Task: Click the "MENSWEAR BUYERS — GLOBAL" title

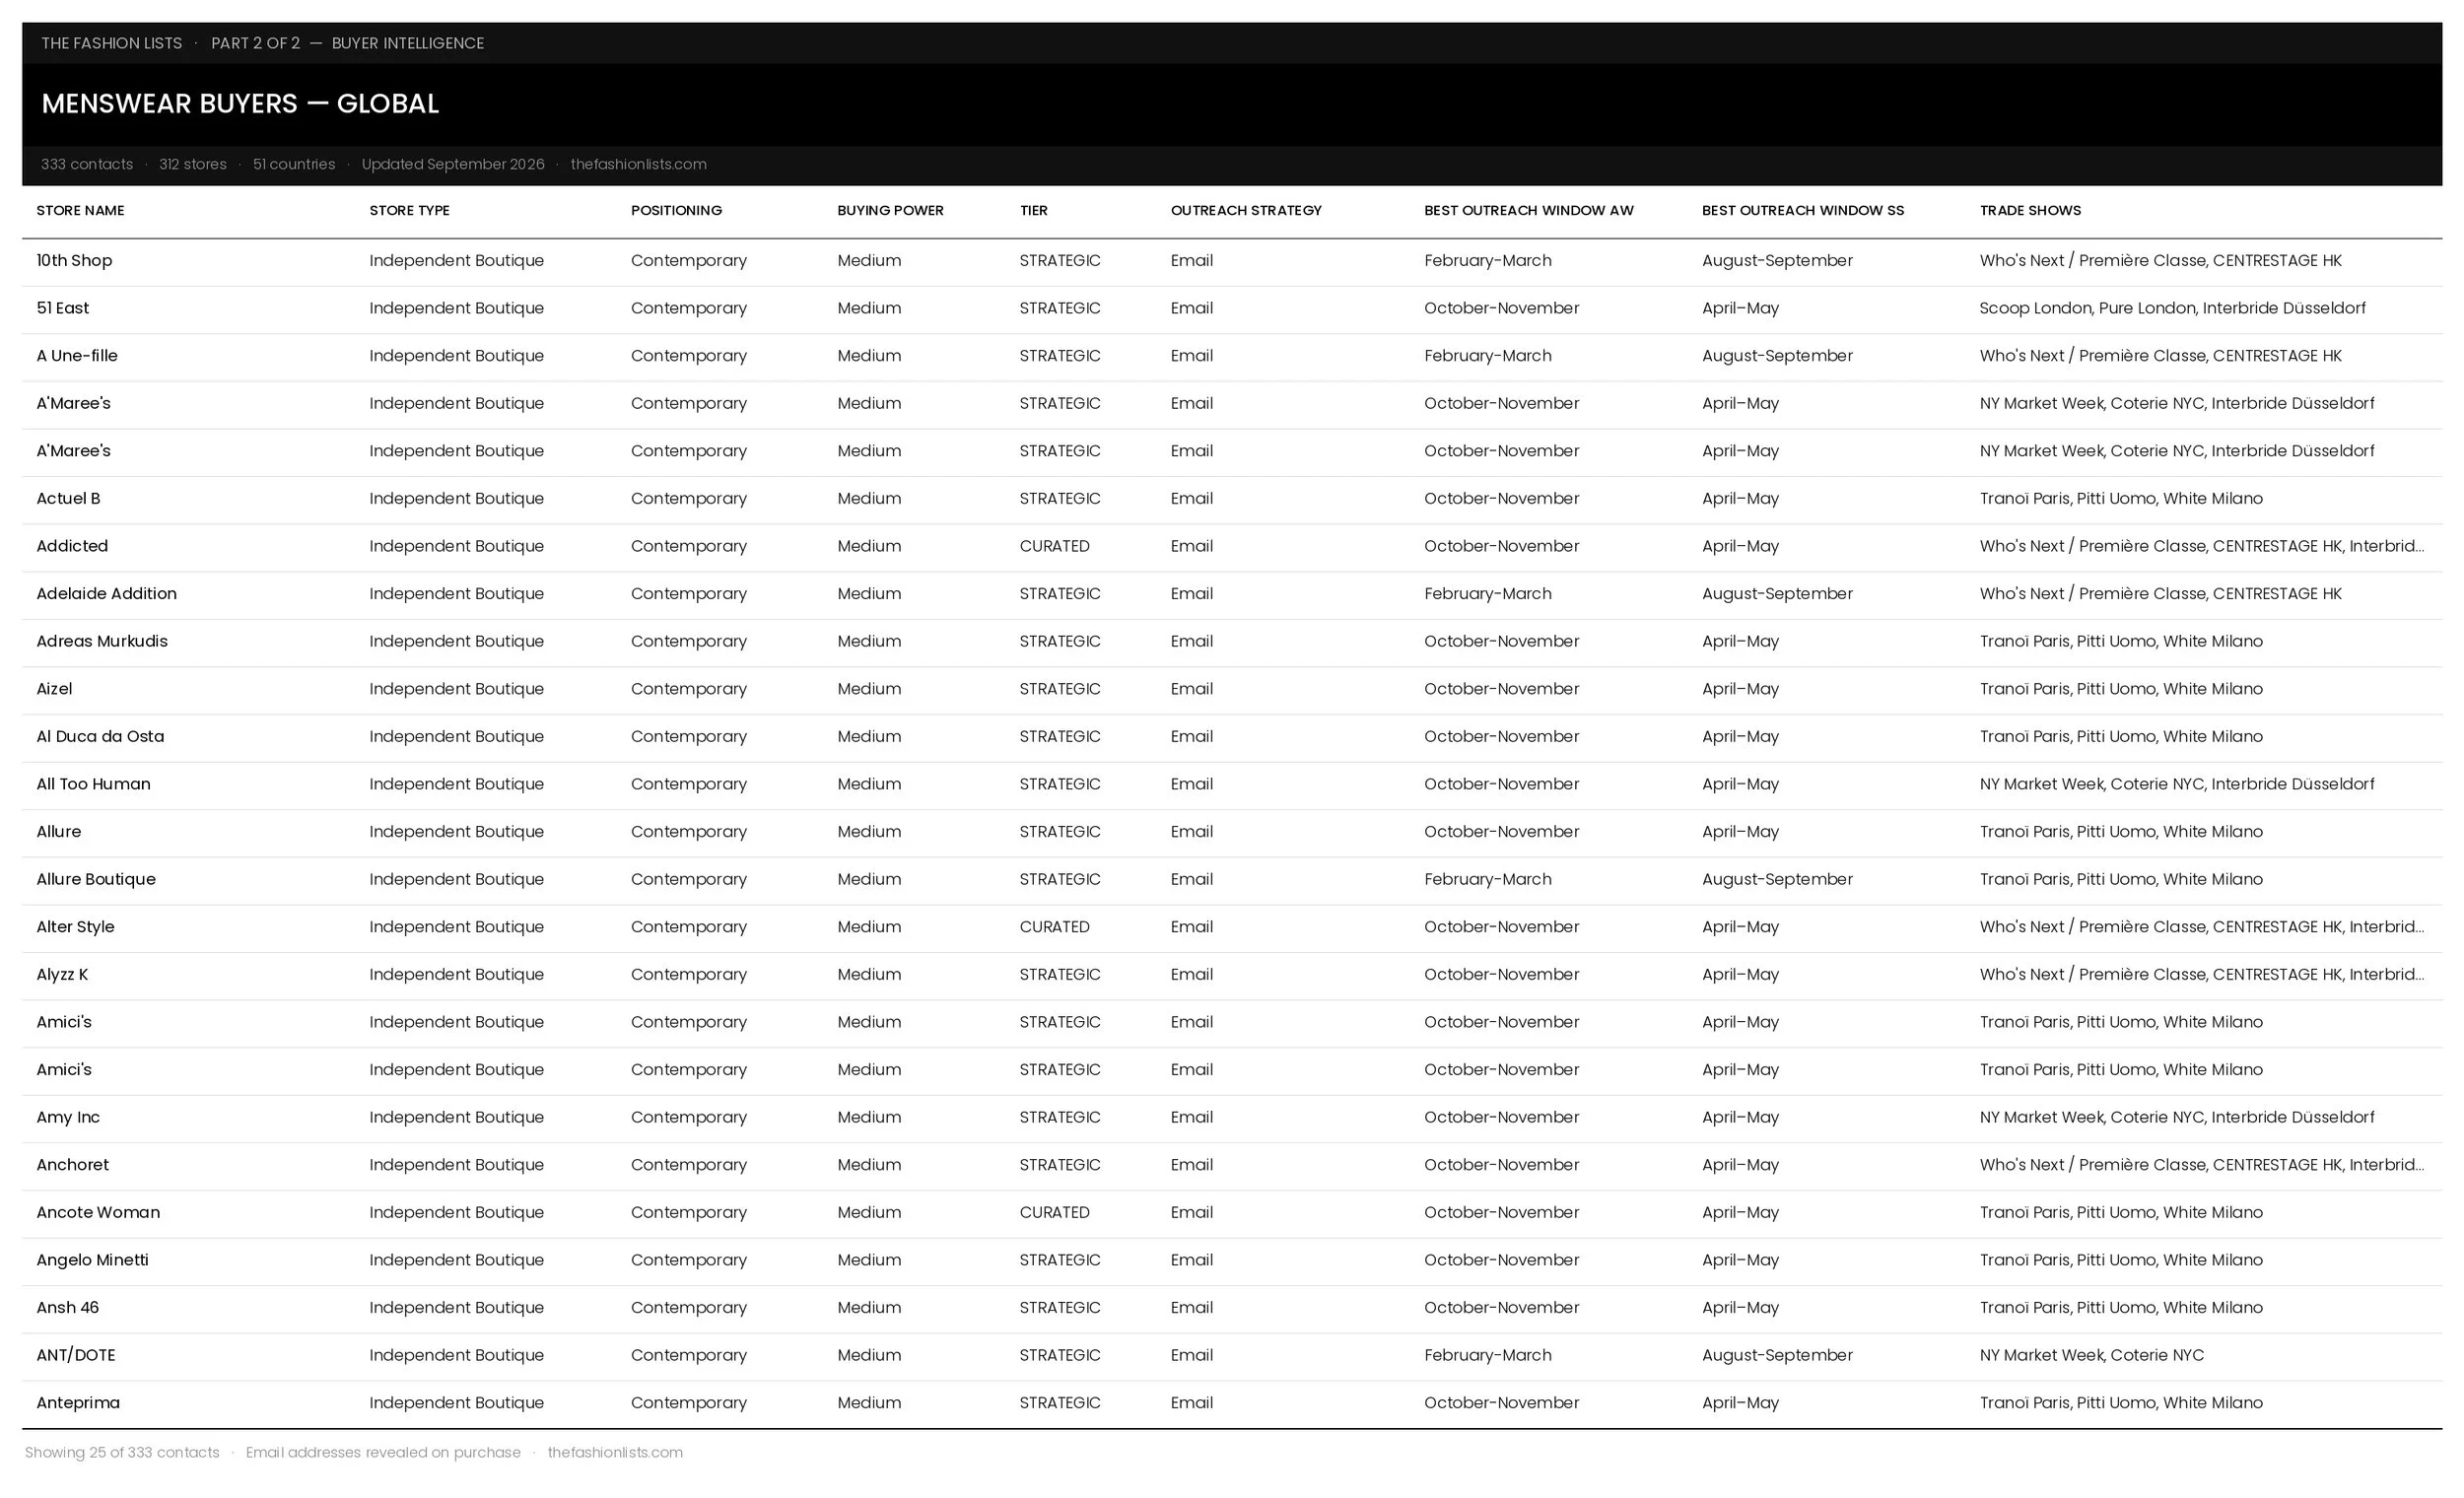Action: [x=240, y=103]
